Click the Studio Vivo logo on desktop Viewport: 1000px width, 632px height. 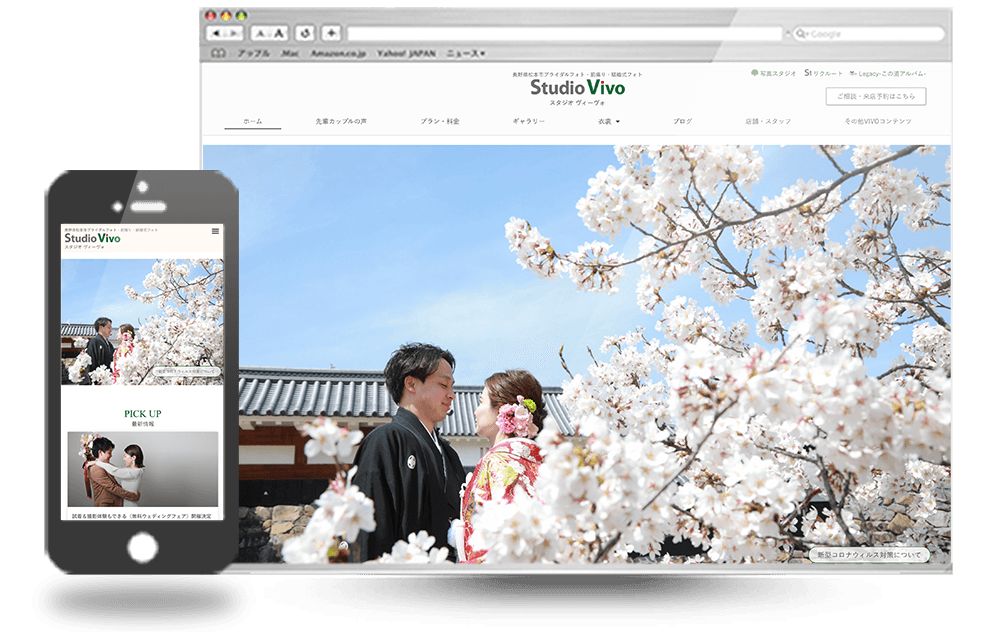coord(577,88)
